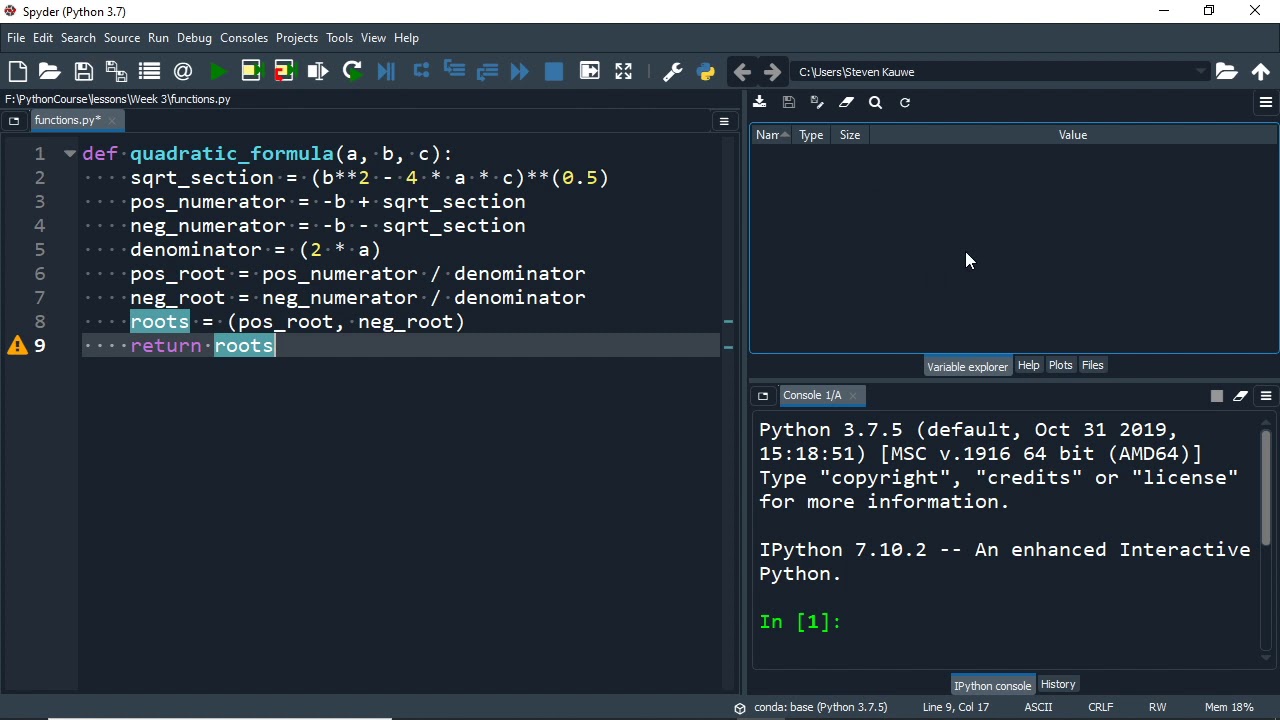Image resolution: width=1280 pixels, height=720 pixels.
Task: Open the Edit menu
Action: coord(43,38)
